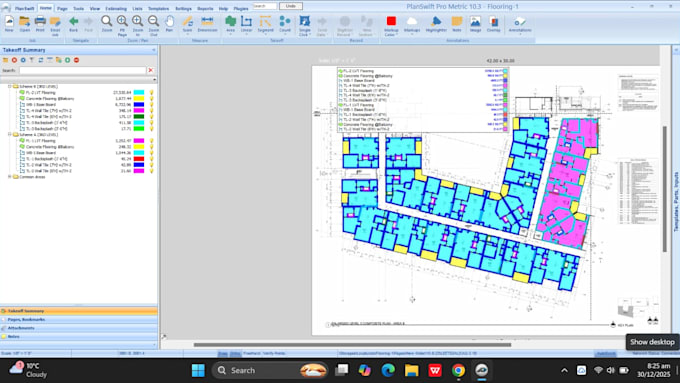
Task: Open the Annotations tool
Action: [x=520, y=24]
